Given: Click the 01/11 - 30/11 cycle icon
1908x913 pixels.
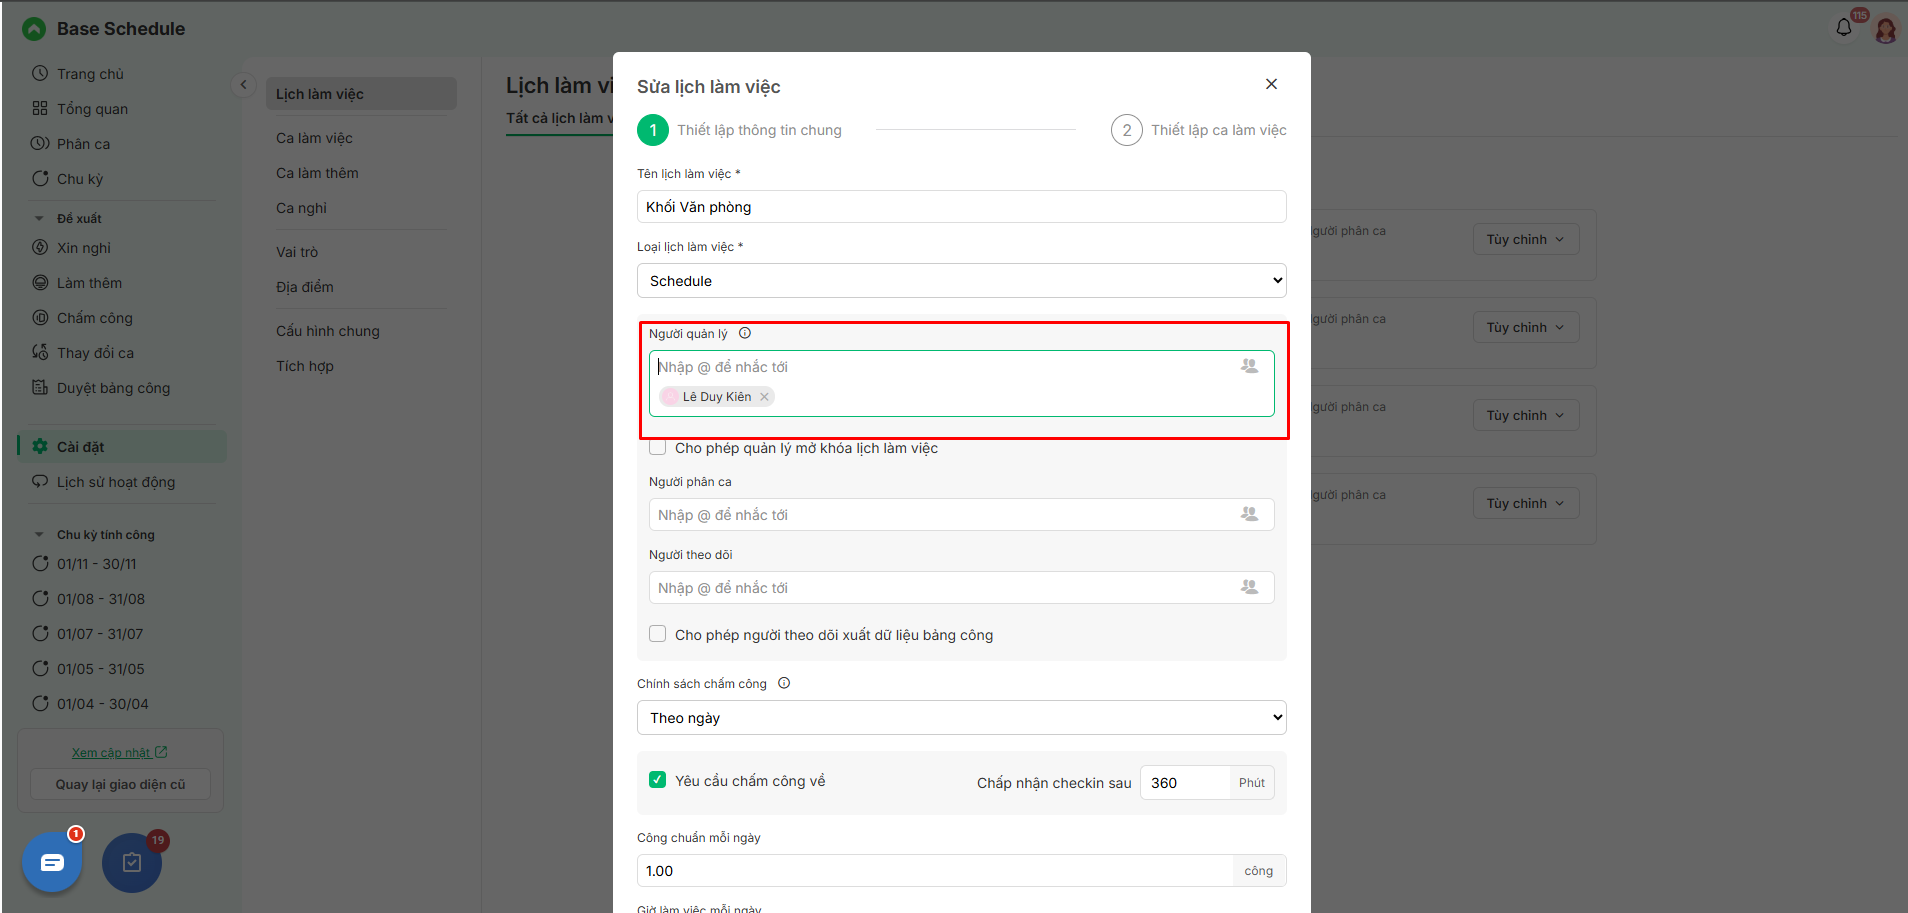Looking at the screenshot, I should click(x=40, y=563).
